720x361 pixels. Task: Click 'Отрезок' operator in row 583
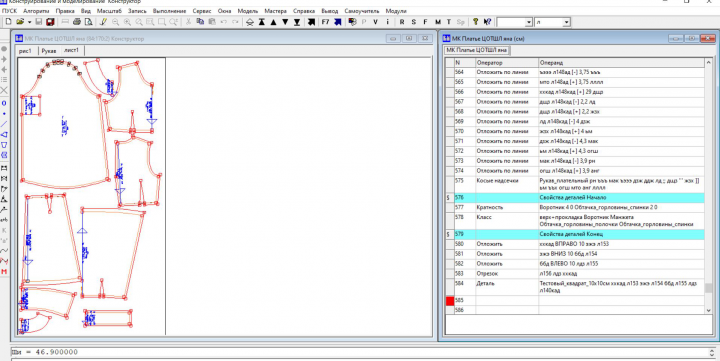point(487,273)
